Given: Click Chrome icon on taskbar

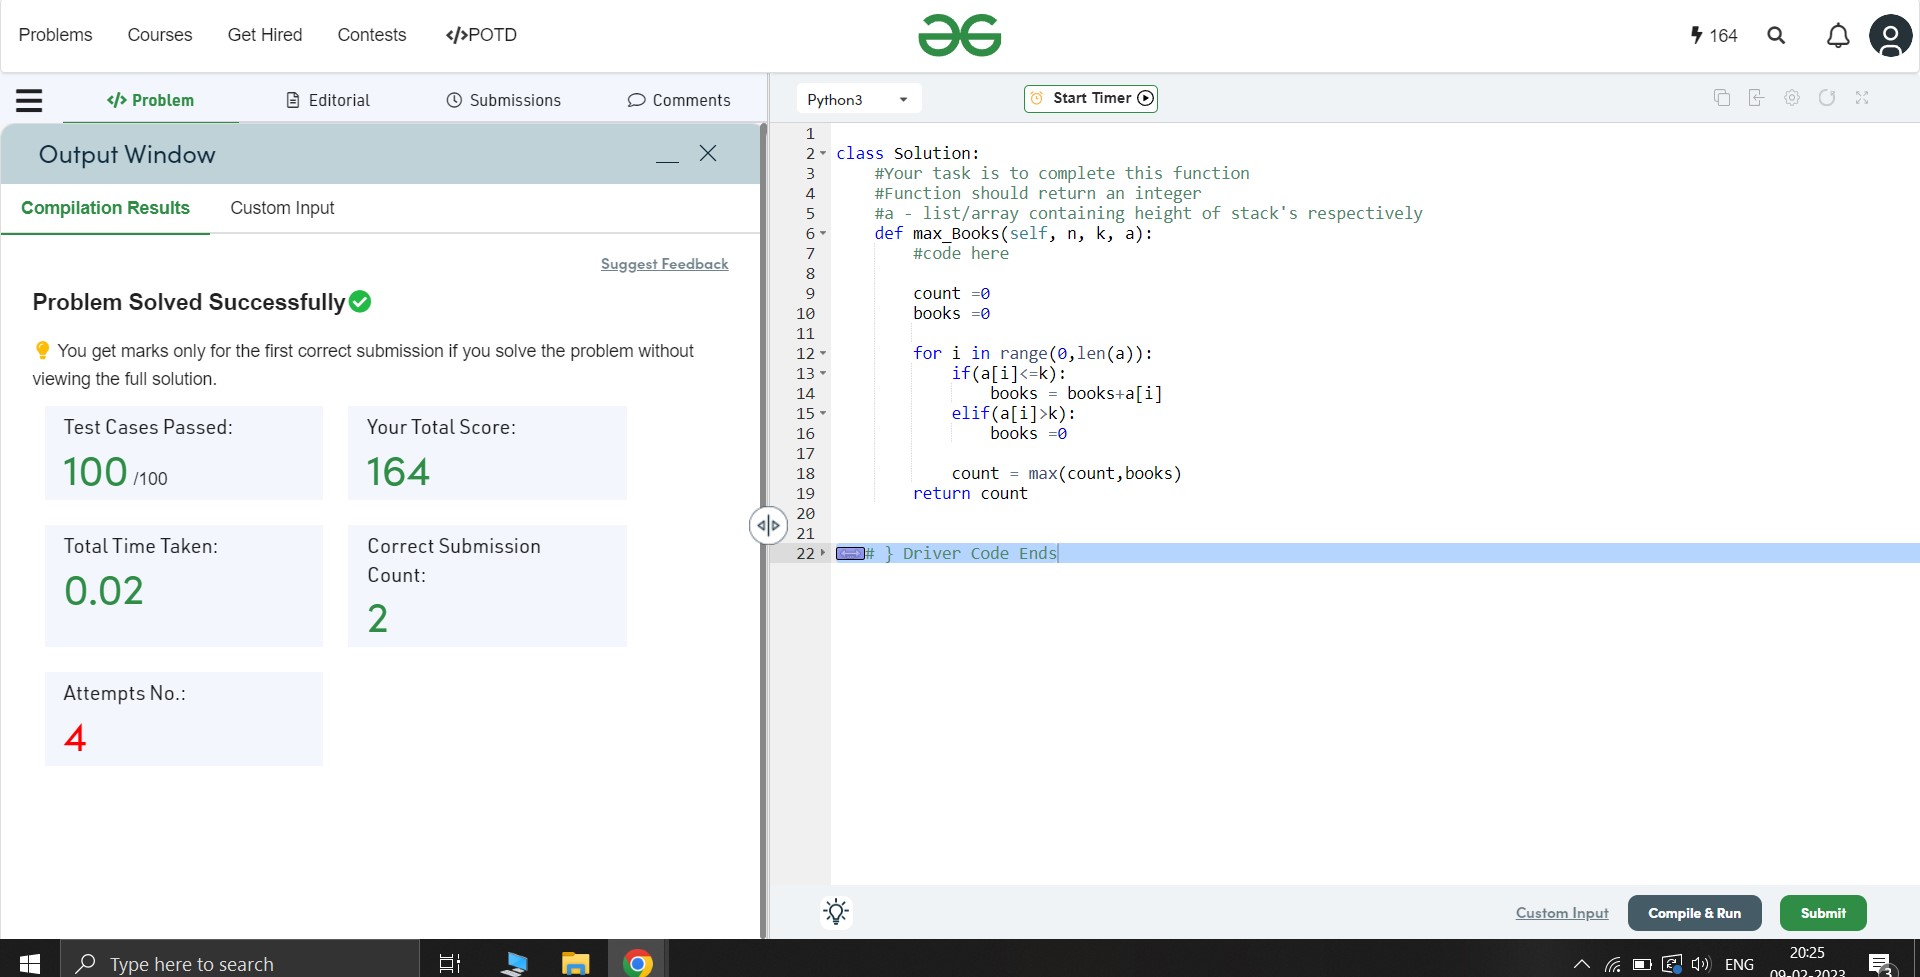Looking at the screenshot, I should [637, 963].
